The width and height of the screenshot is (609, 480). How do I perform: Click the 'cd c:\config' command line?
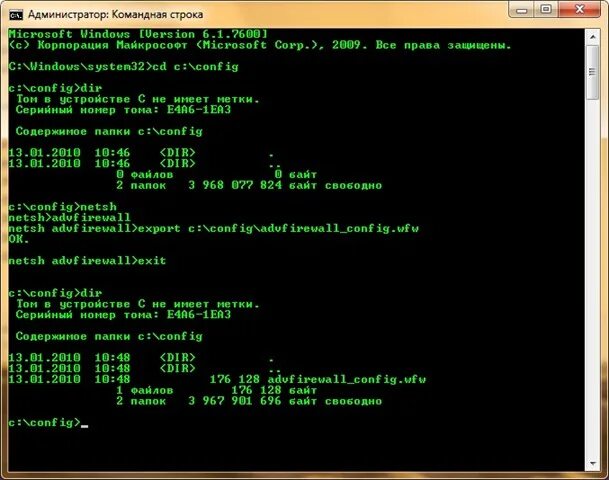coord(124,67)
